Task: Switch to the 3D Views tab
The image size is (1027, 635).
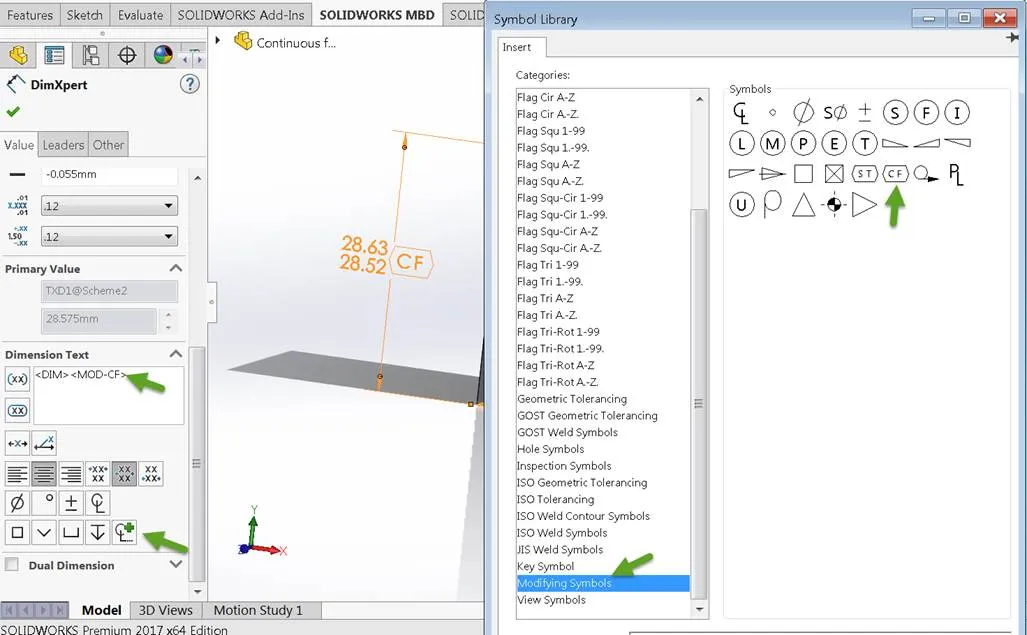Action: (x=165, y=610)
